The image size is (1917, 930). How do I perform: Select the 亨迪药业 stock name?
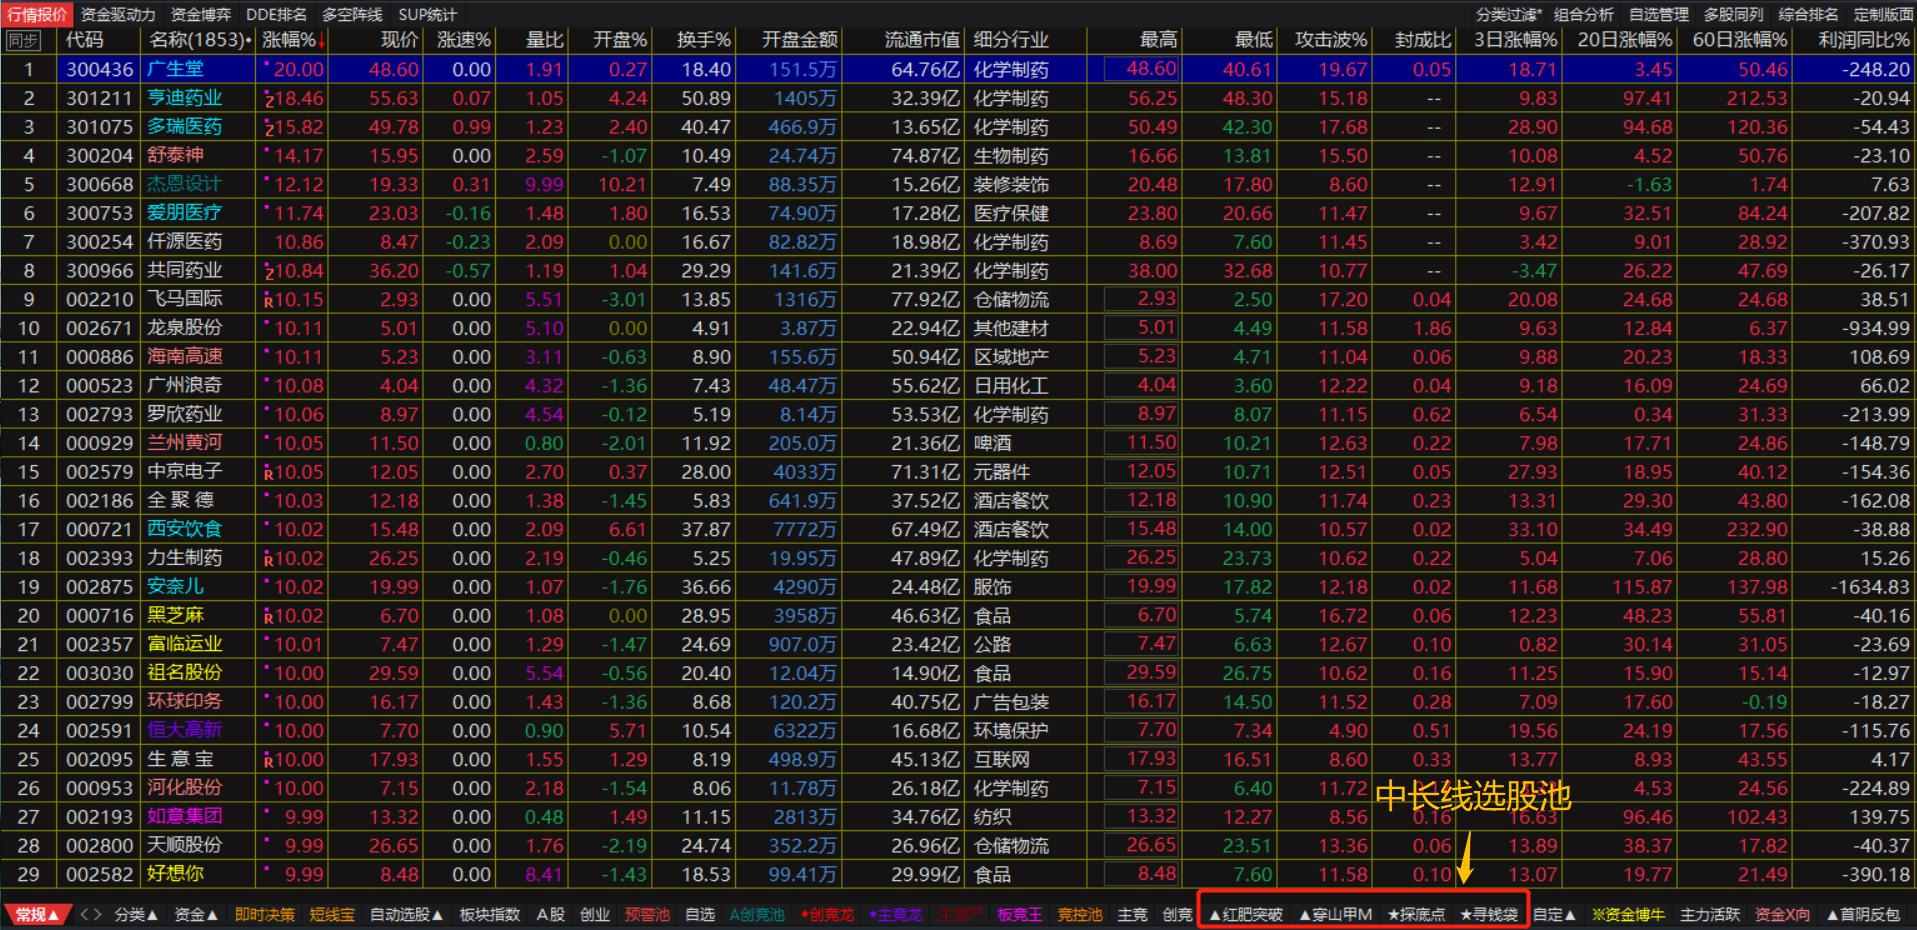click(x=185, y=98)
